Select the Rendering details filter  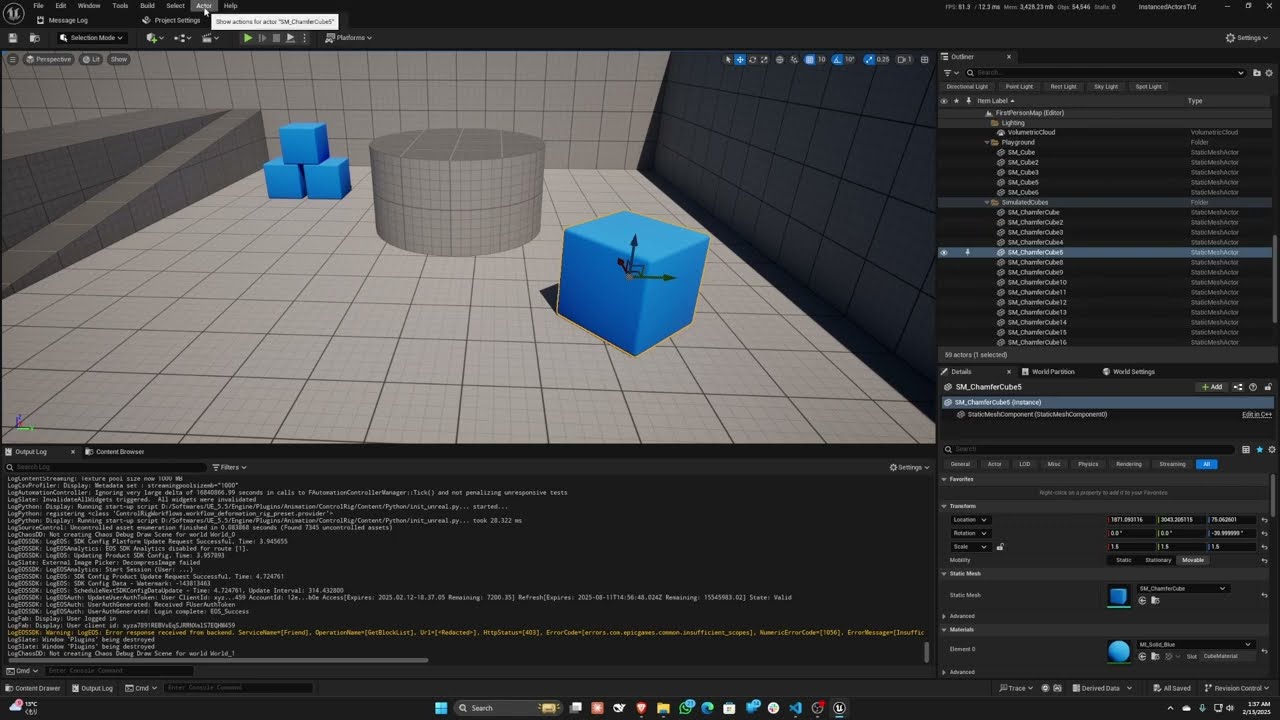[1129, 464]
